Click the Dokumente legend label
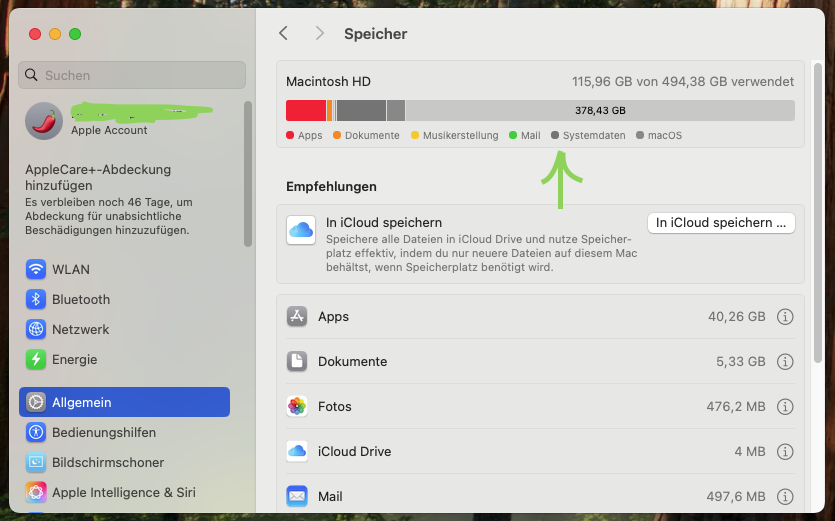835x521 pixels. pos(372,135)
